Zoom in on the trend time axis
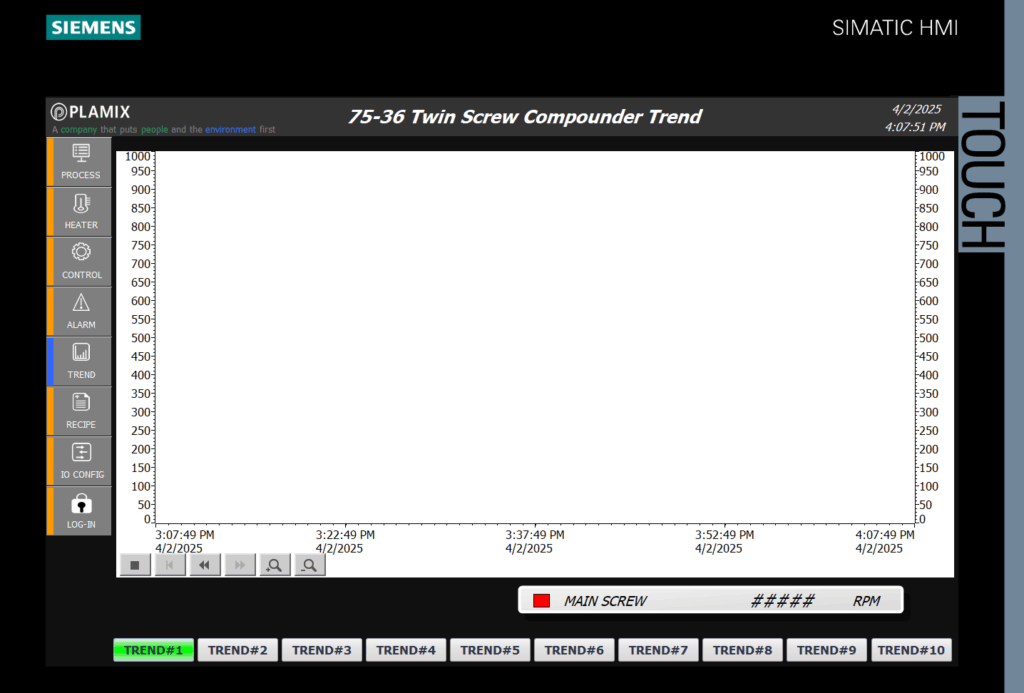 tap(273, 566)
